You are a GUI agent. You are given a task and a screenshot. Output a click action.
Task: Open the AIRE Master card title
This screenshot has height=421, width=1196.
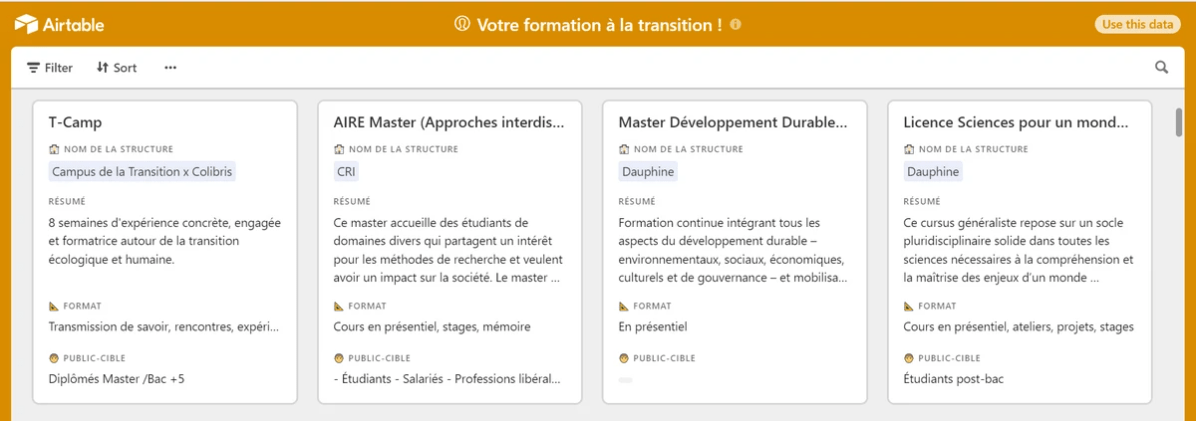448,123
